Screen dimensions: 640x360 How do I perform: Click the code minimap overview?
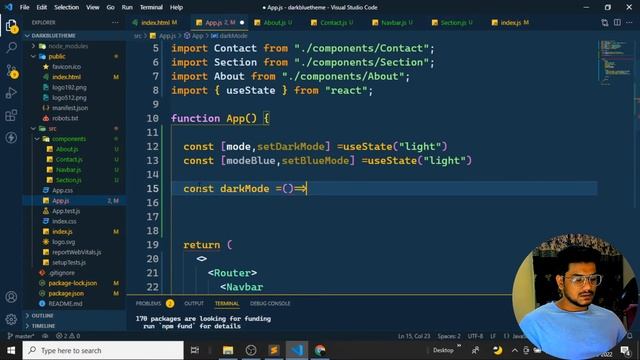click(616, 63)
